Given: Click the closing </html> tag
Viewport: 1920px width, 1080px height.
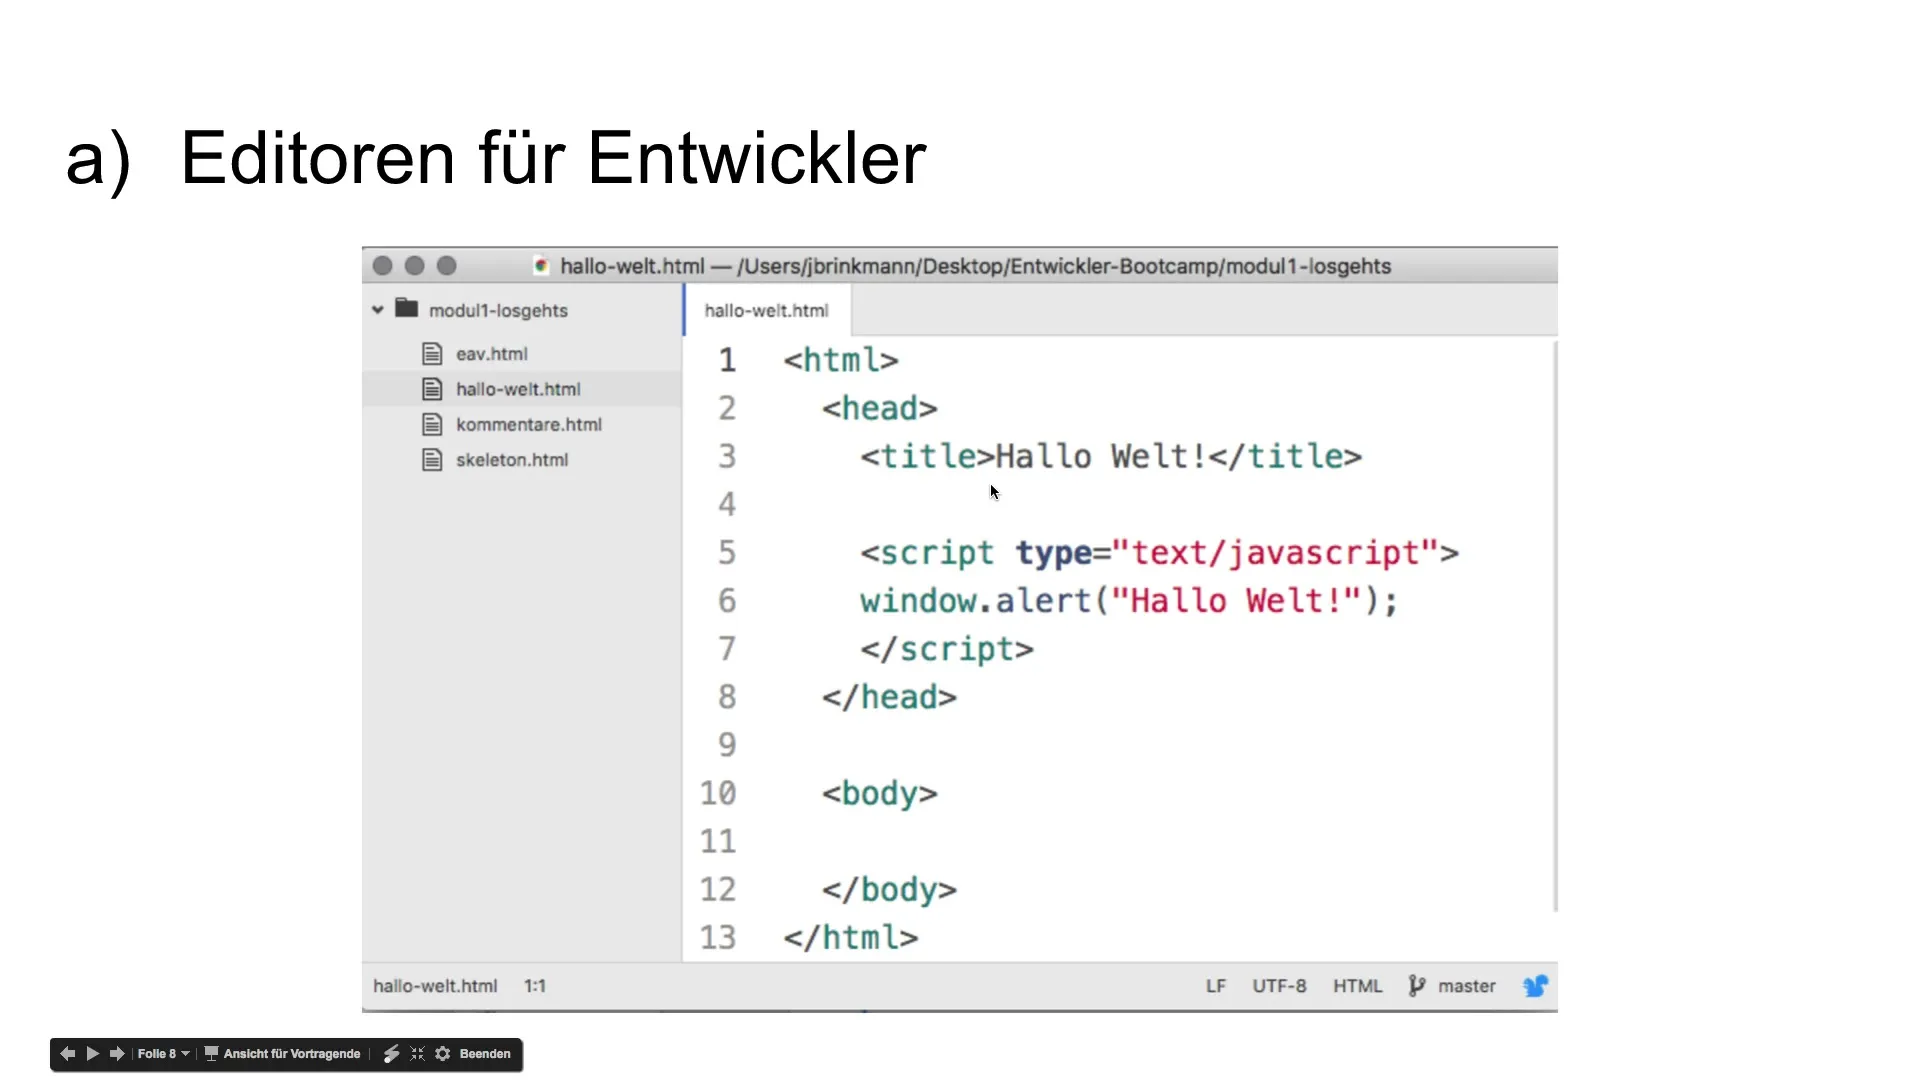Looking at the screenshot, I should (x=851, y=937).
